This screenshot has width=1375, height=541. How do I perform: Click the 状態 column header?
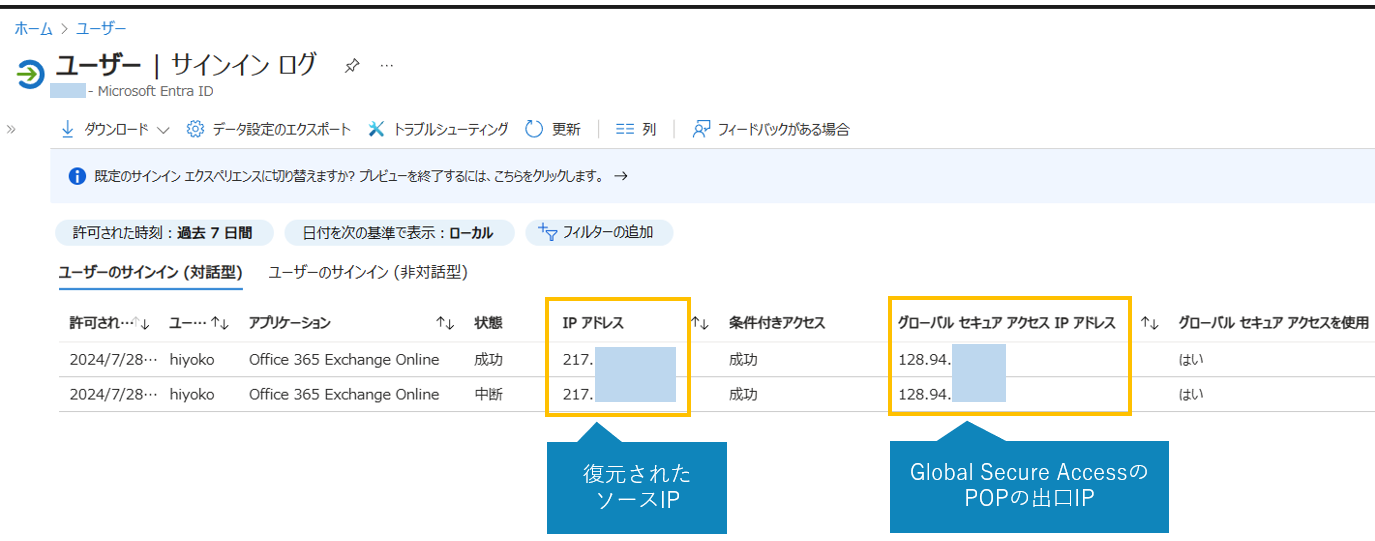(488, 323)
